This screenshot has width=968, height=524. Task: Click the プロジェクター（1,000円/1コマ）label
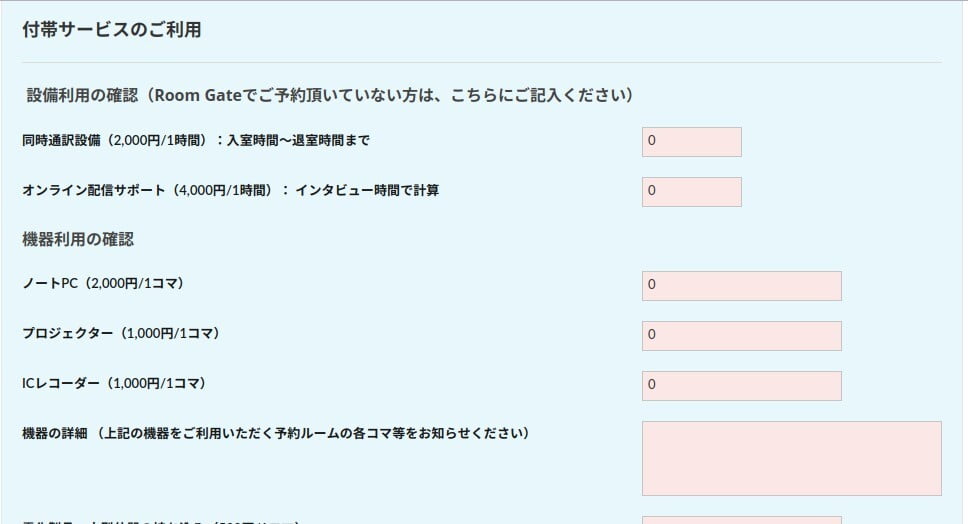pyautogui.click(x=121, y=334)
